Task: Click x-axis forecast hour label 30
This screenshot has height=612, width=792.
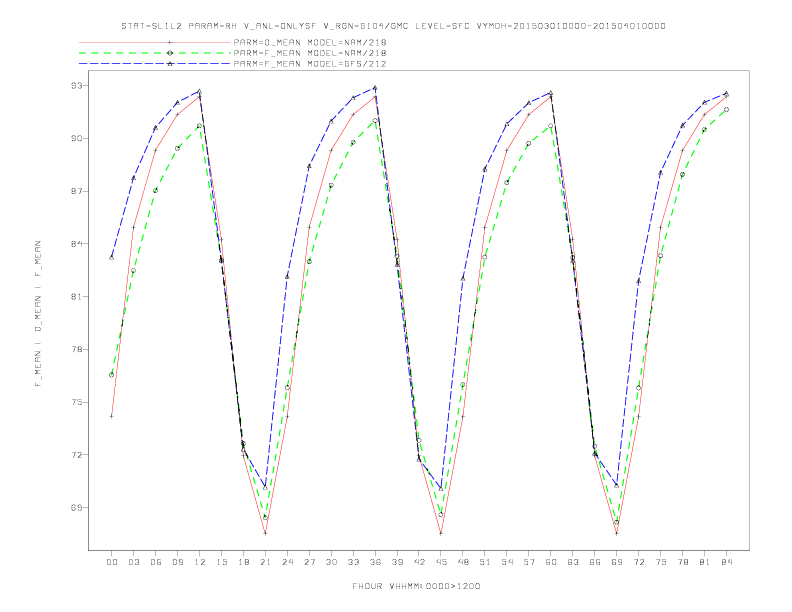Action: pos(331,562)
